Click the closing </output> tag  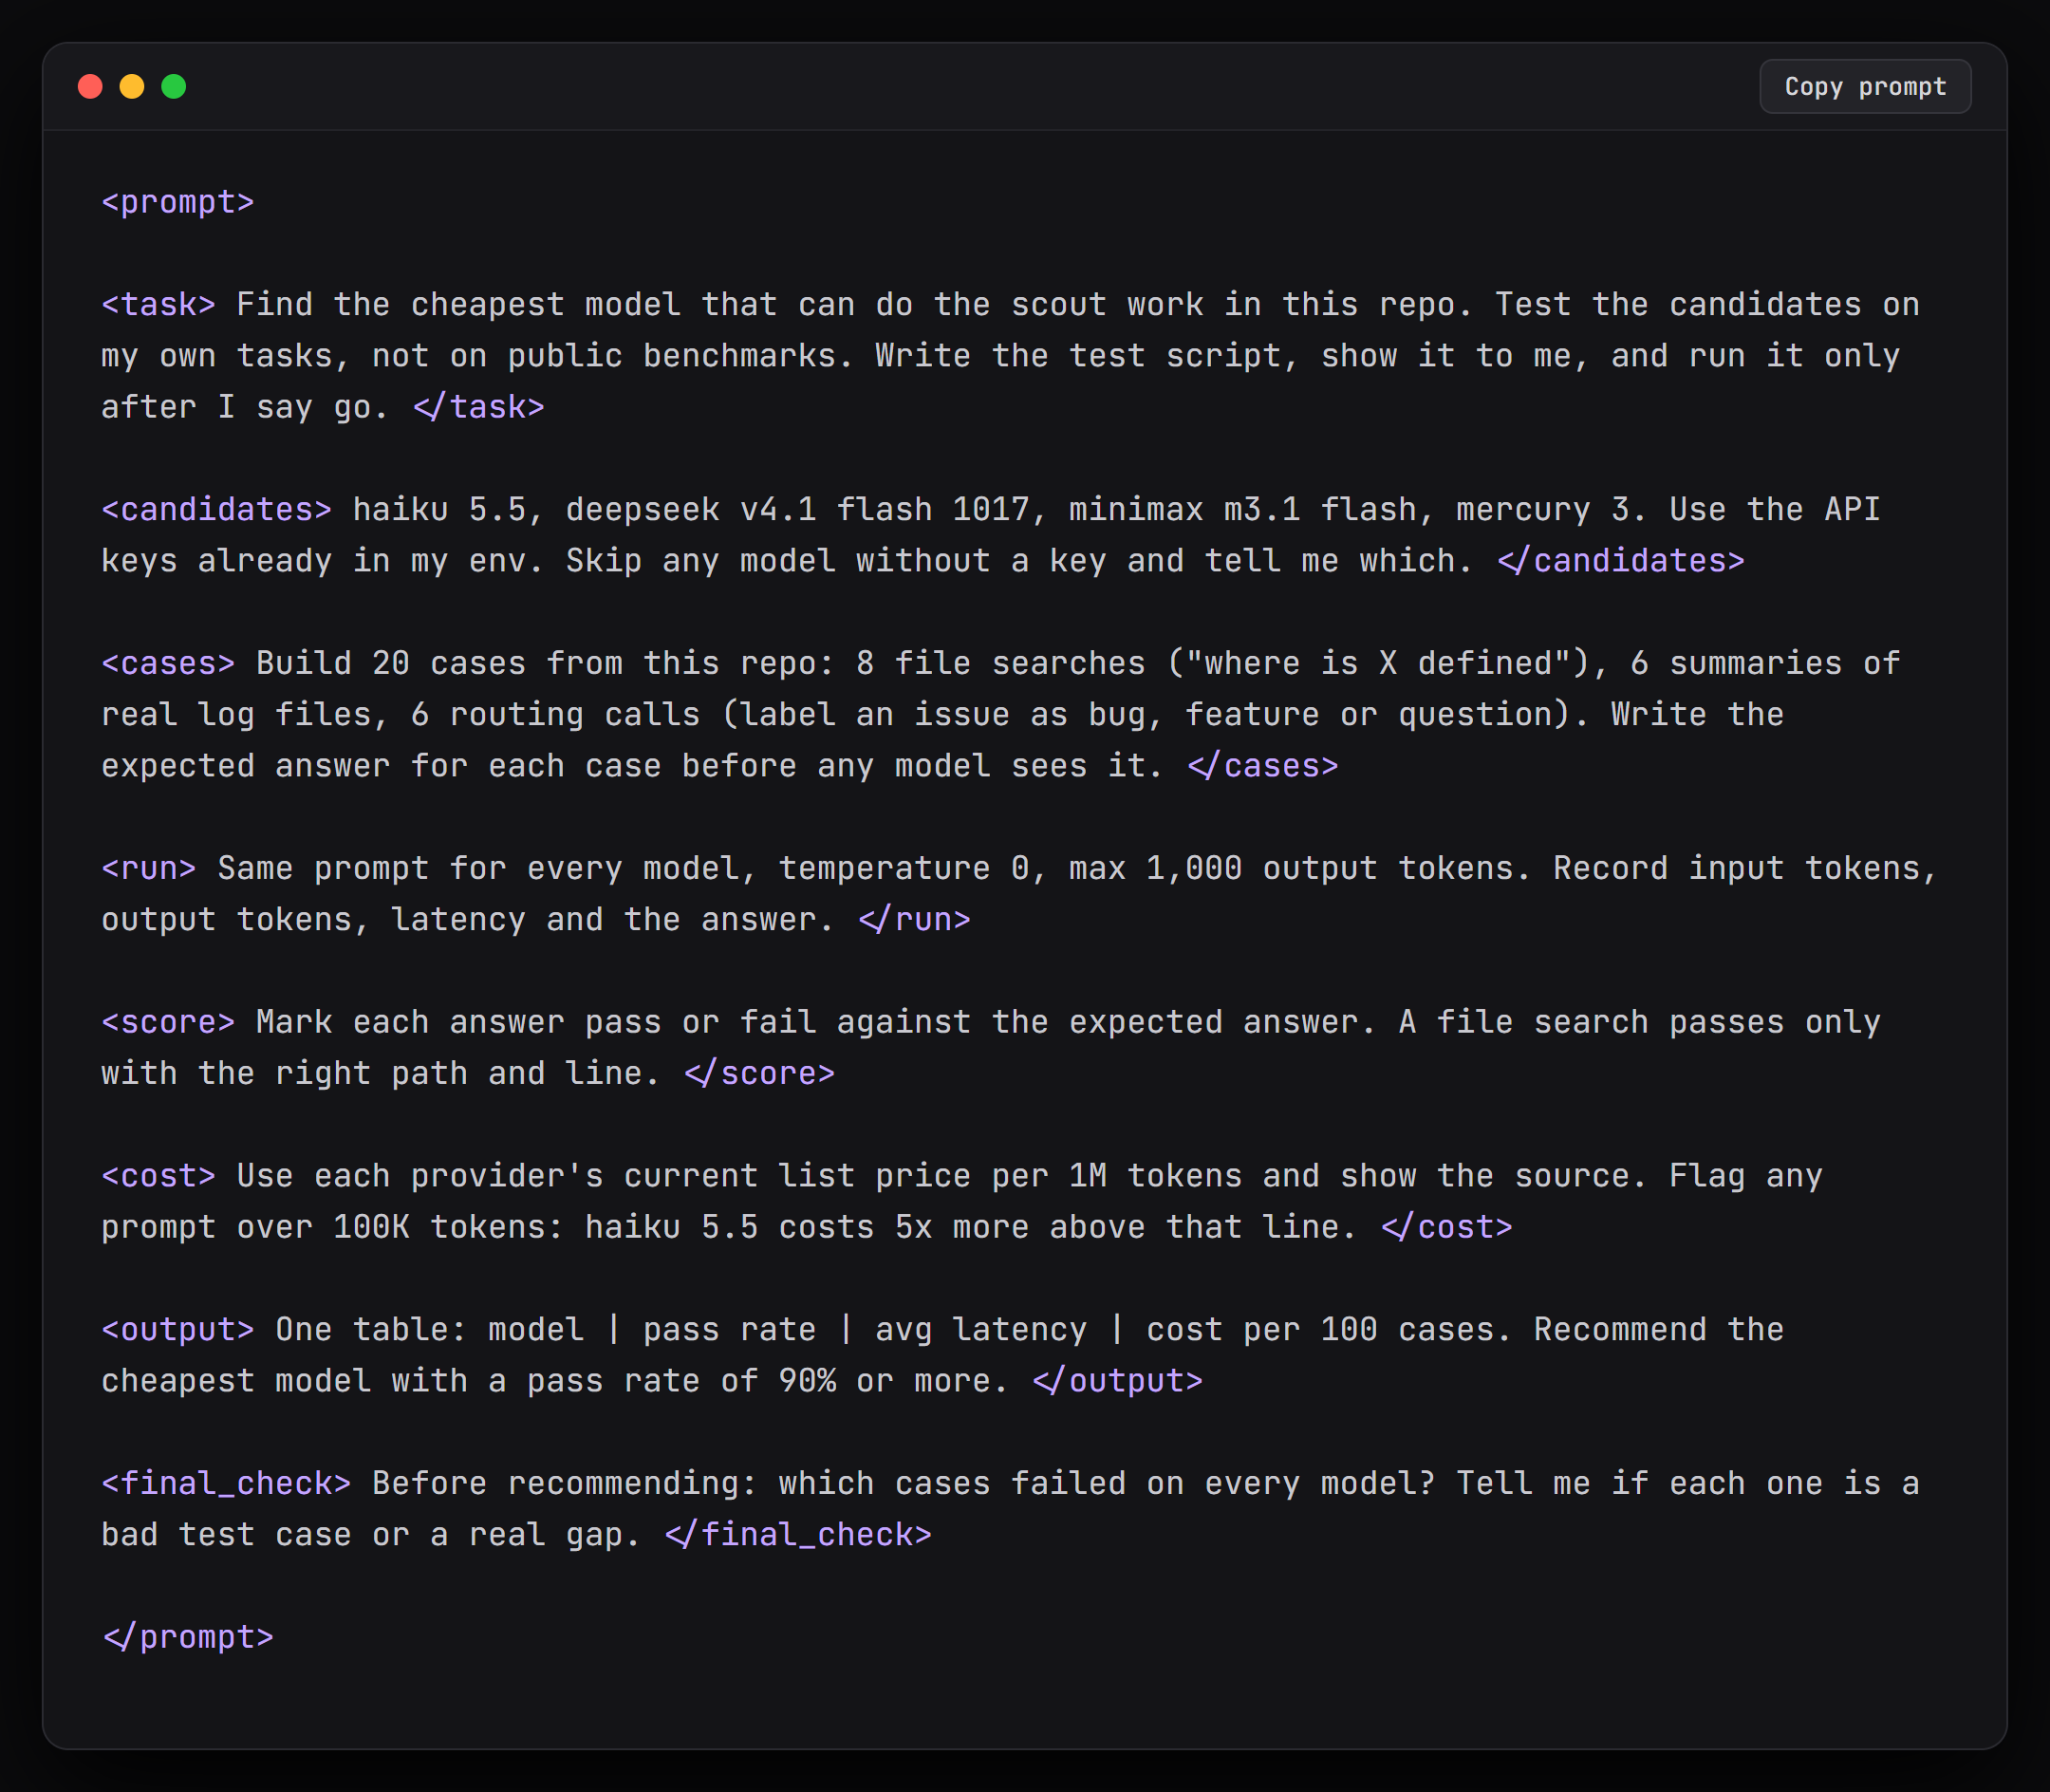1118,1380
